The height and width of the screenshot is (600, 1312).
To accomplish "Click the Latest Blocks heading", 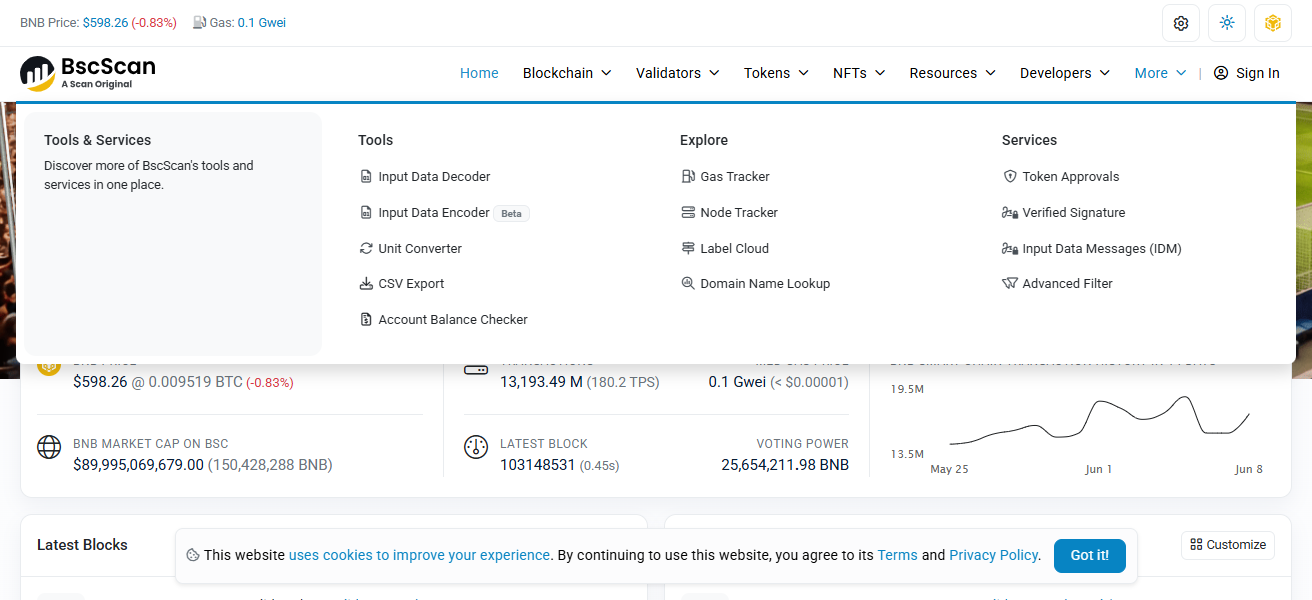I will tap(82, 545).
